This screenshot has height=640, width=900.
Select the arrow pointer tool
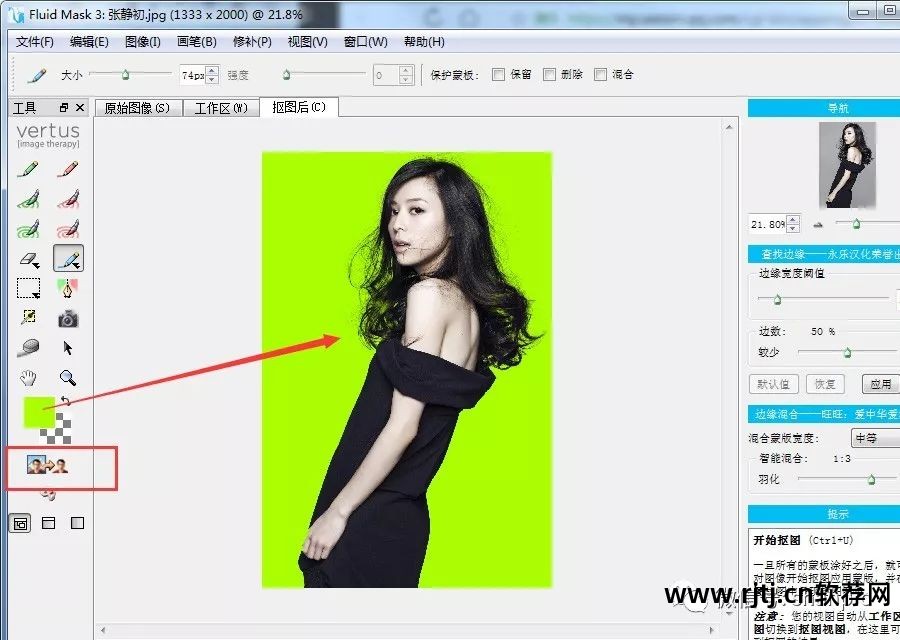click(x=68, y=348)
